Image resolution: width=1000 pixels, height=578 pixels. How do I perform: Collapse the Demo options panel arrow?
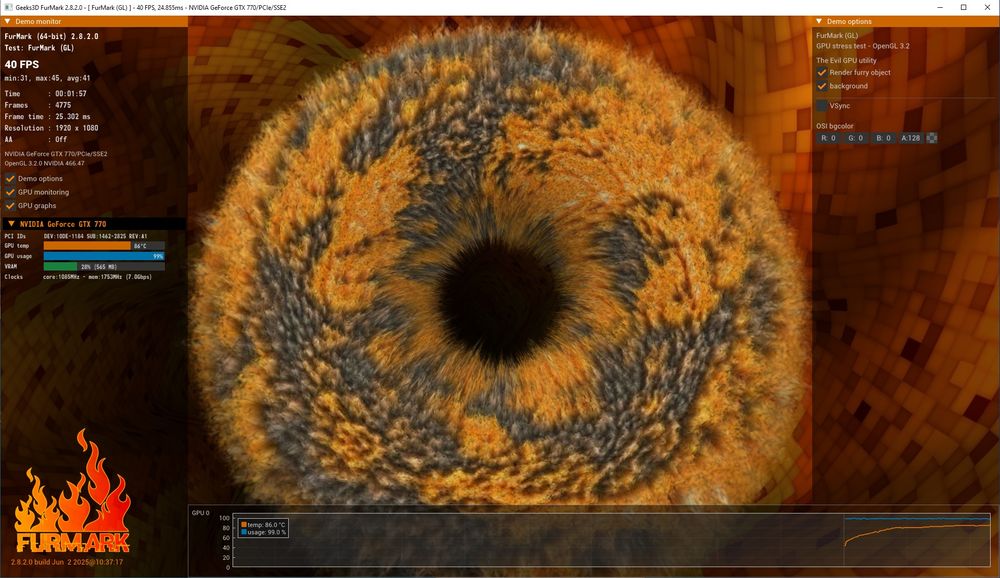pos(820,21)
